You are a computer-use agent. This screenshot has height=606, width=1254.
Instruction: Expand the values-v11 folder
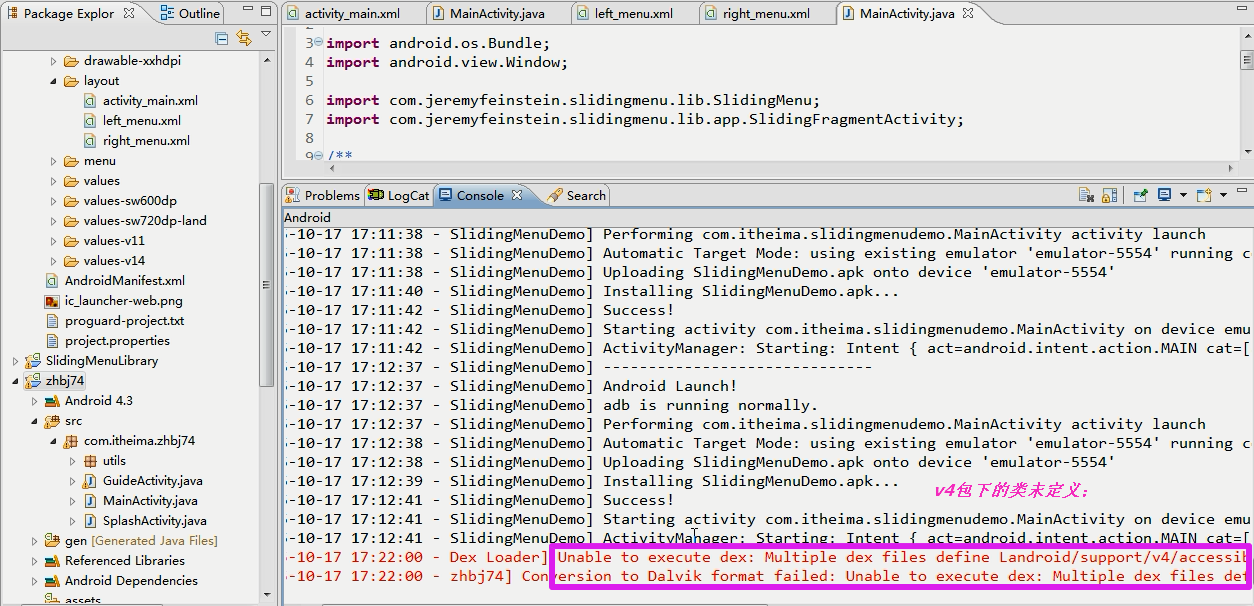pyautogui.click(x=54, y=241)
